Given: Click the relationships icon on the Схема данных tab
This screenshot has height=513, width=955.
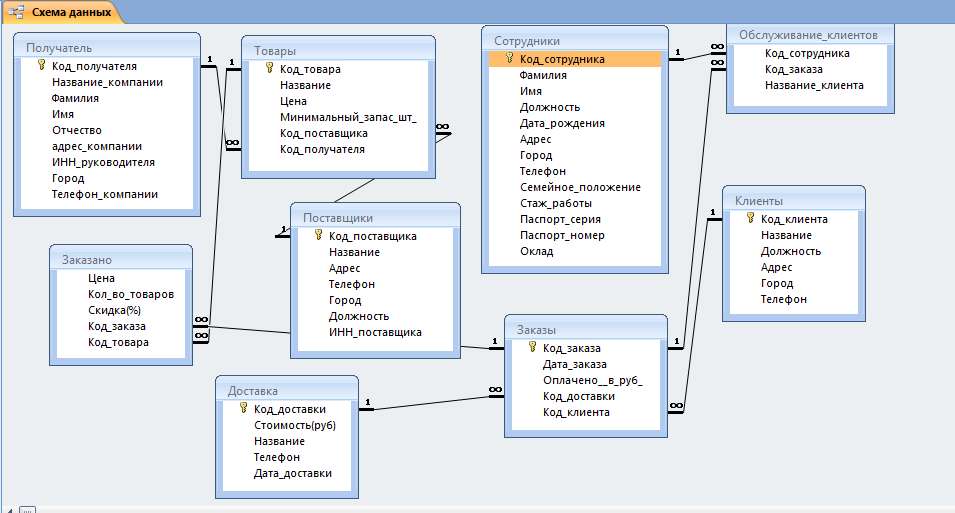Looking at the screenshot, I should click(x=15, y=12).
